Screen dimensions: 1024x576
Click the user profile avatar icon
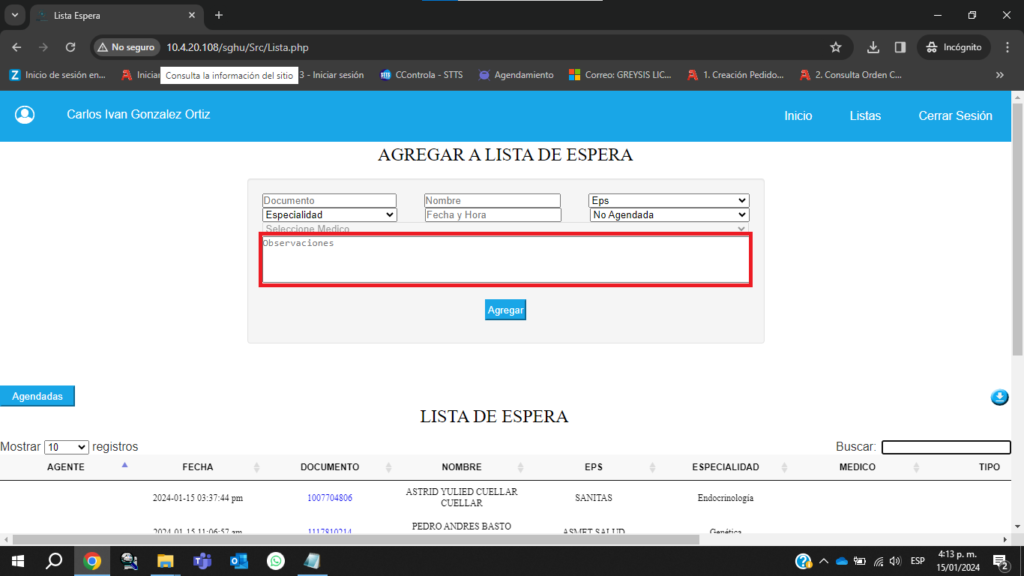pos(25,115)
